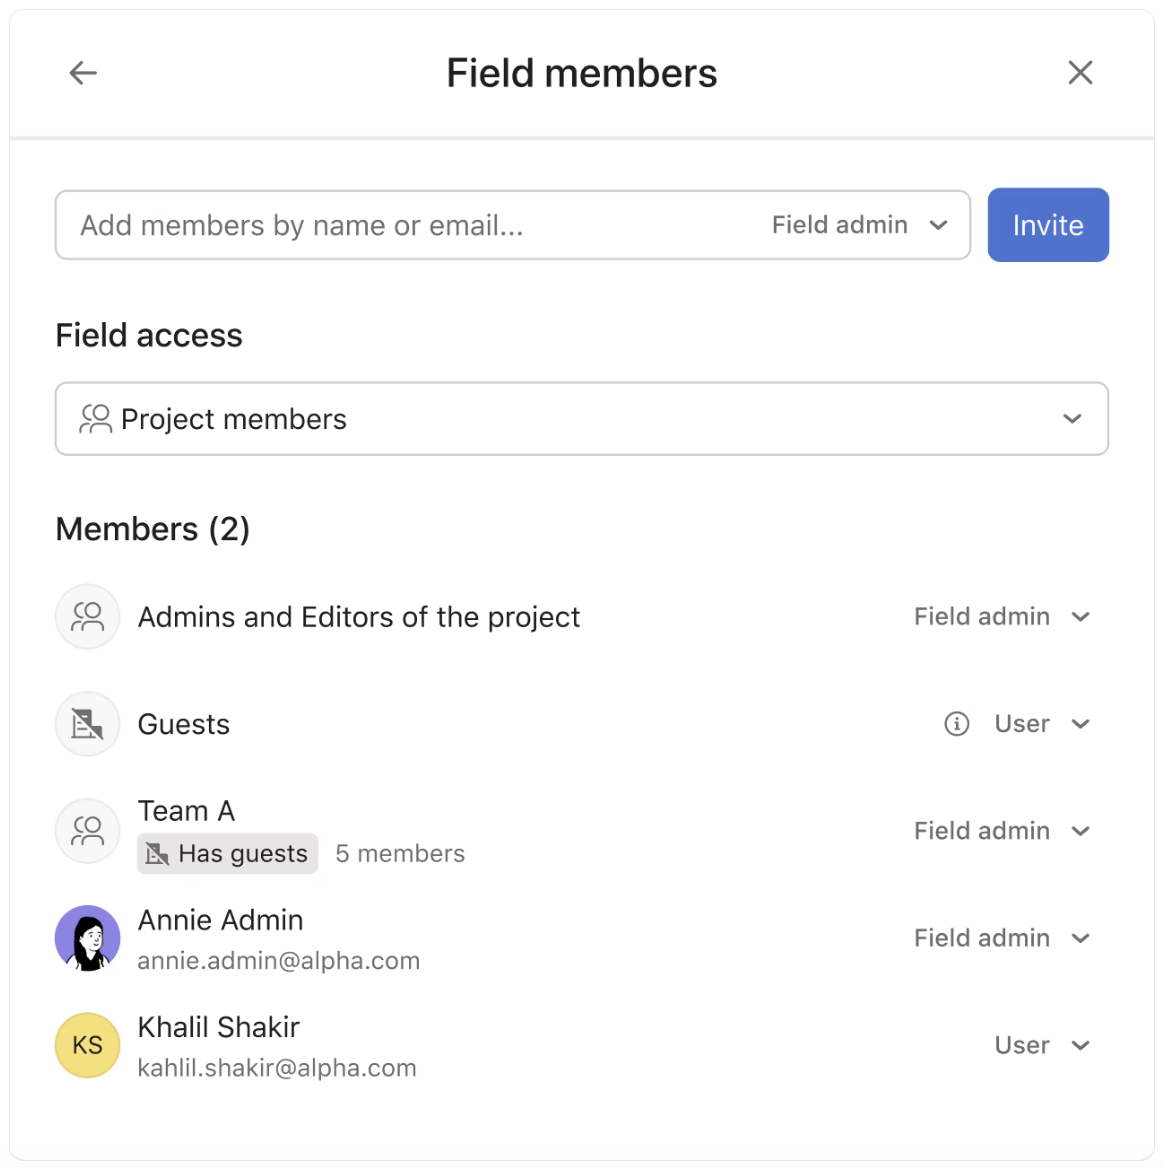Change role for Admins and Editors
The width and height of the screenshot is (1164, 1170).
click(x=1001, y=617)
